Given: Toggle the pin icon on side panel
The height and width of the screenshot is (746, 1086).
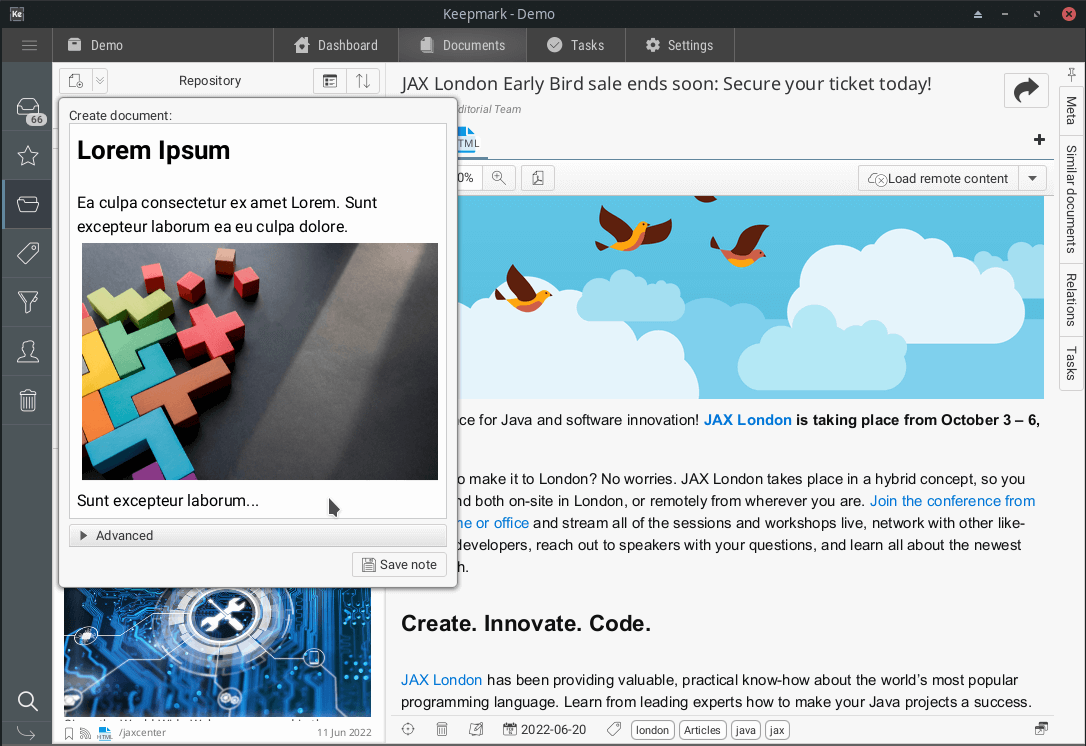Looking at the screenshot, I should [1071, 75].
